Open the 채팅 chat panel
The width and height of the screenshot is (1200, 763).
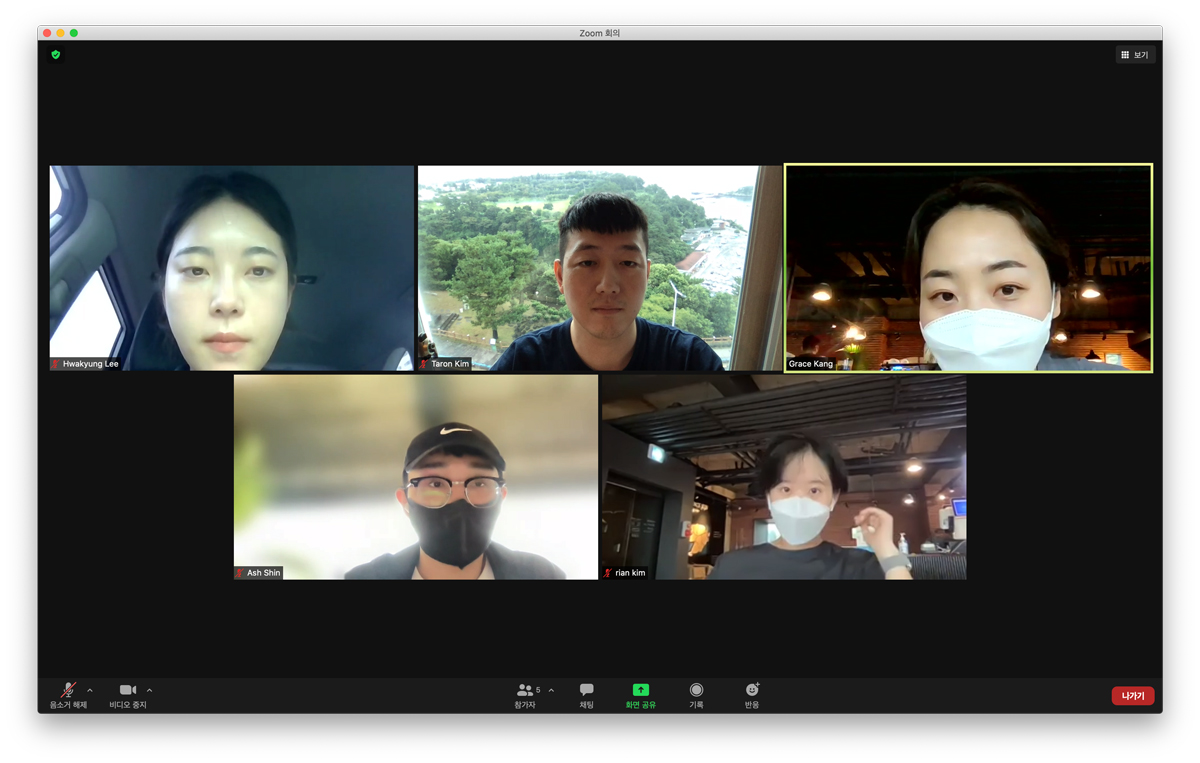[587, 695]
